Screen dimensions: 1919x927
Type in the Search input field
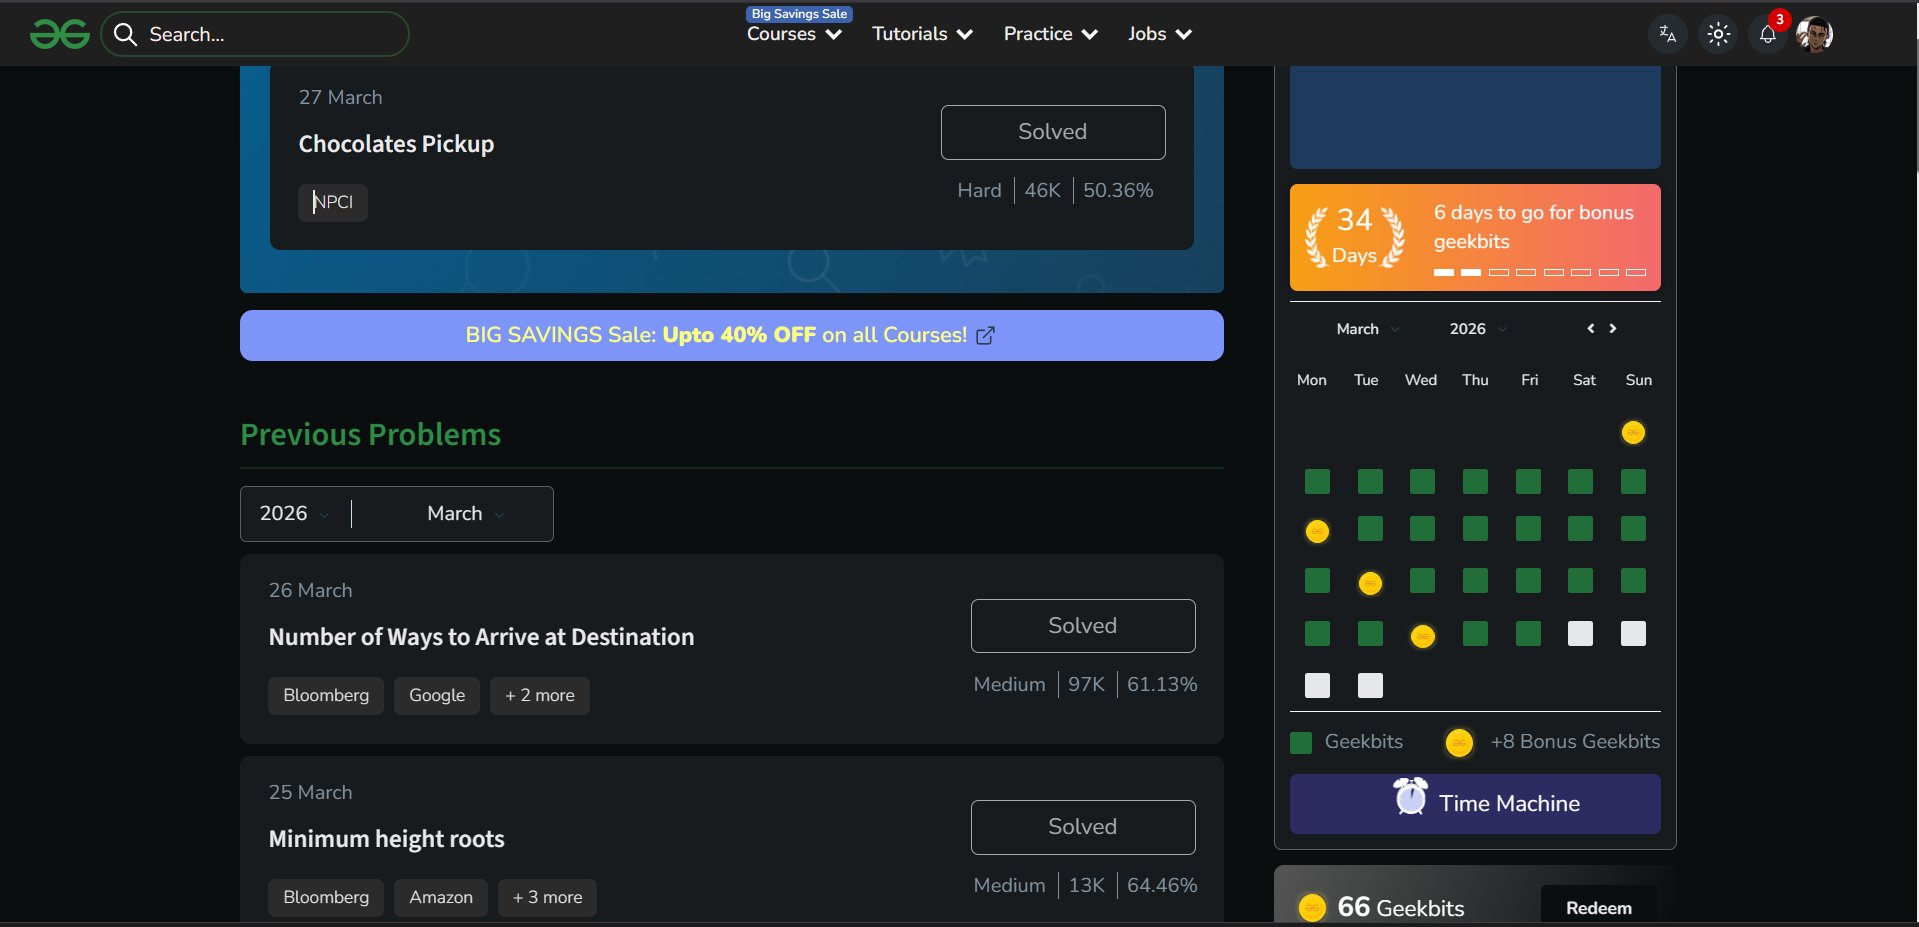[270, 35]
